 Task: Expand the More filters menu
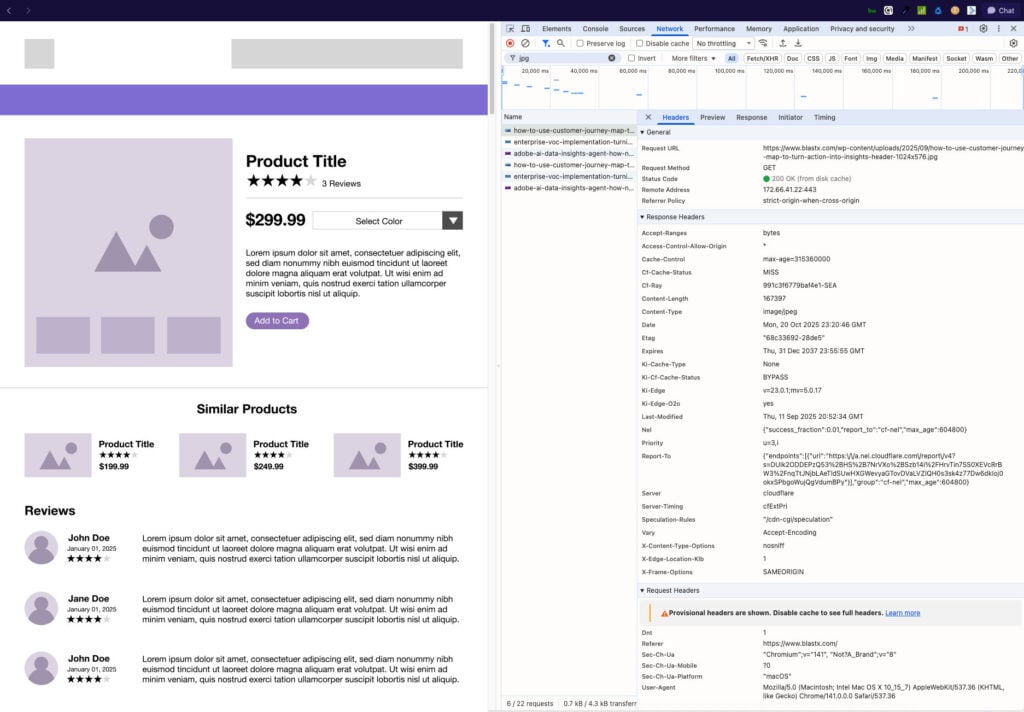(694, 58)
